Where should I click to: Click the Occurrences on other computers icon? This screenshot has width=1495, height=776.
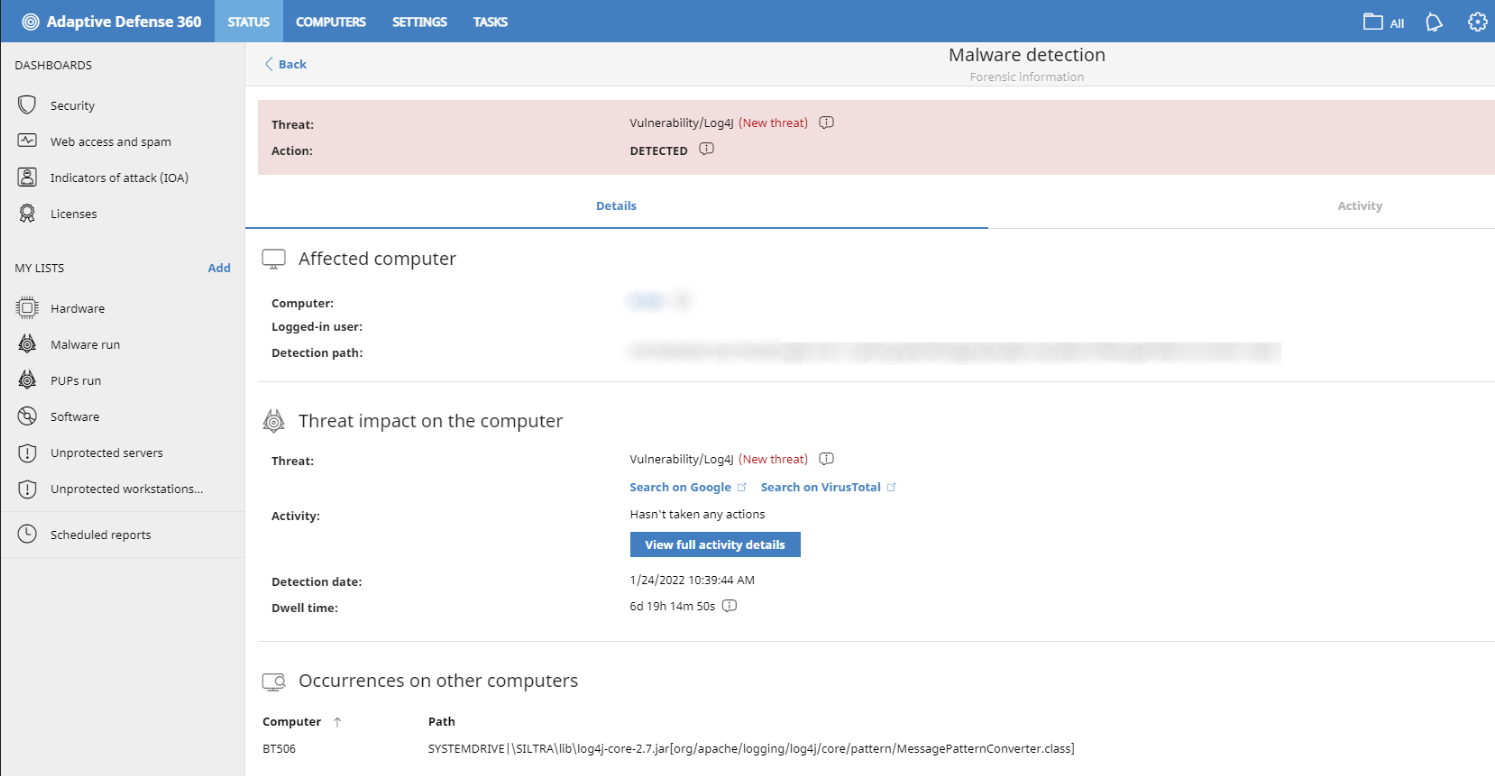pos(274,681)
